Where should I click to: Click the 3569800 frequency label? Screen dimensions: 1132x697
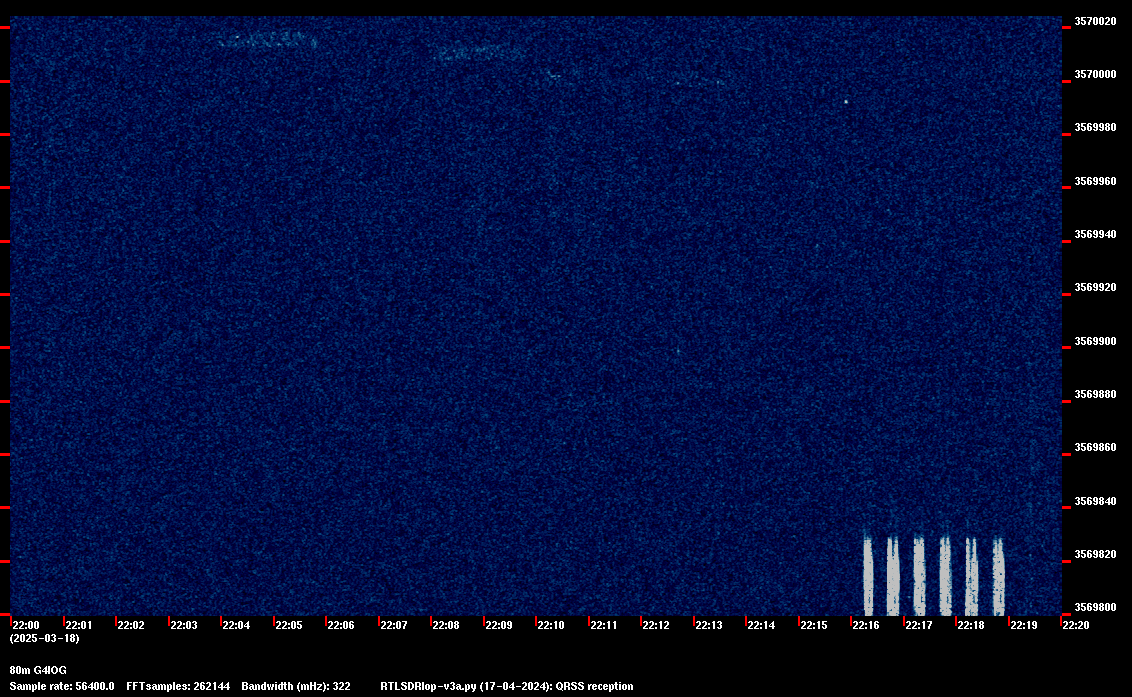[x=1095, y=607]
